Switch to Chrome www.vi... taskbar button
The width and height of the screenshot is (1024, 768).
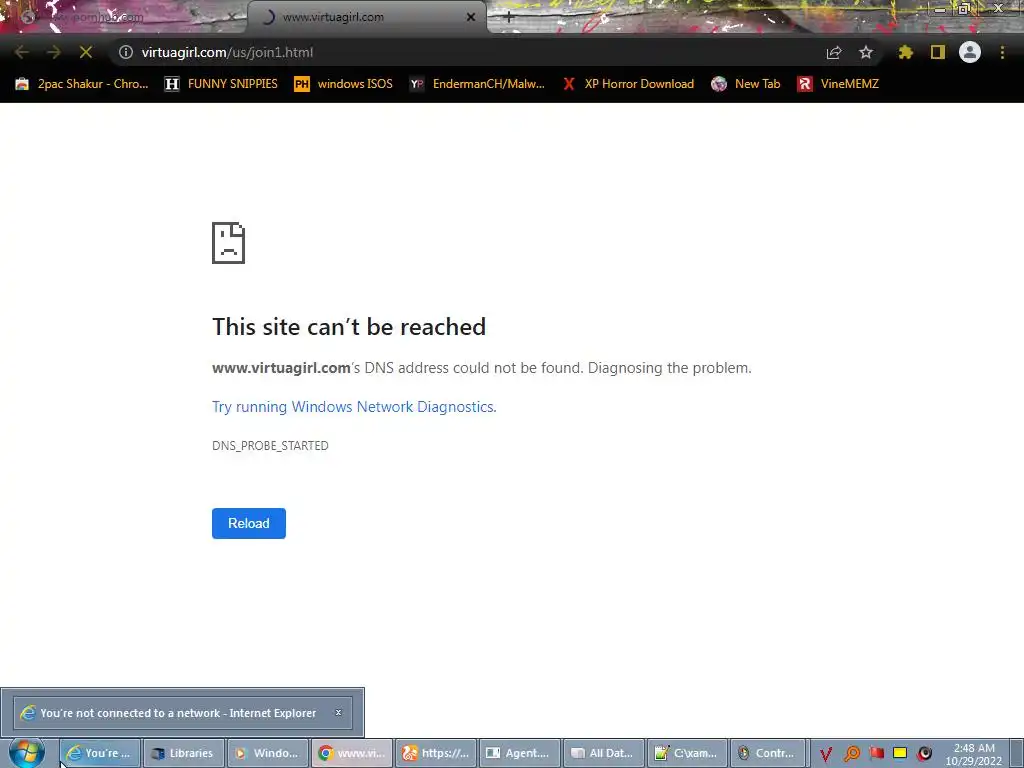coord(351,753)
